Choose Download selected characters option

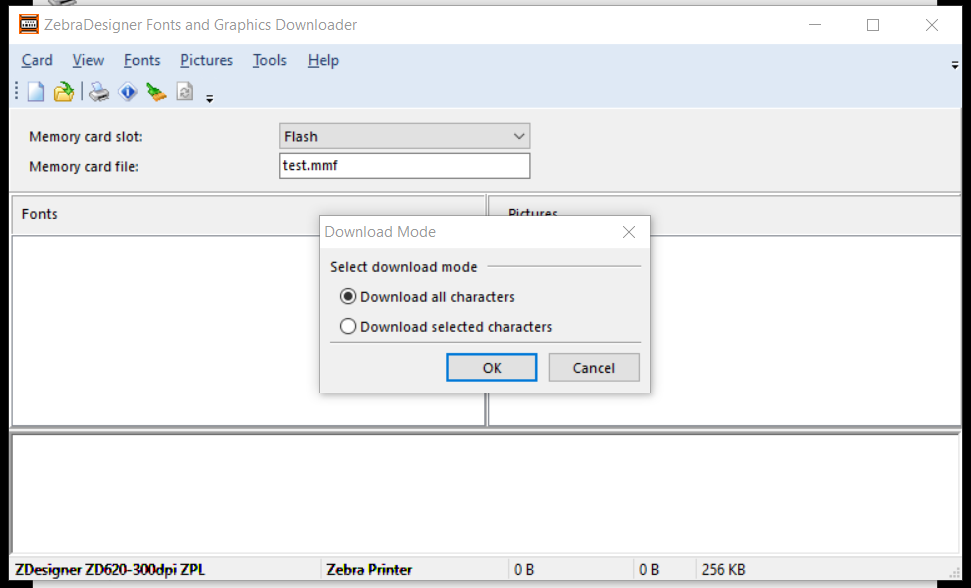348,327
